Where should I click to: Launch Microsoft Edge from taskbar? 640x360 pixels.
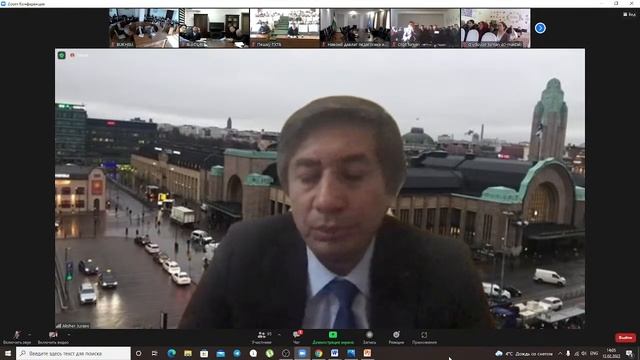(x=171, y=353)
